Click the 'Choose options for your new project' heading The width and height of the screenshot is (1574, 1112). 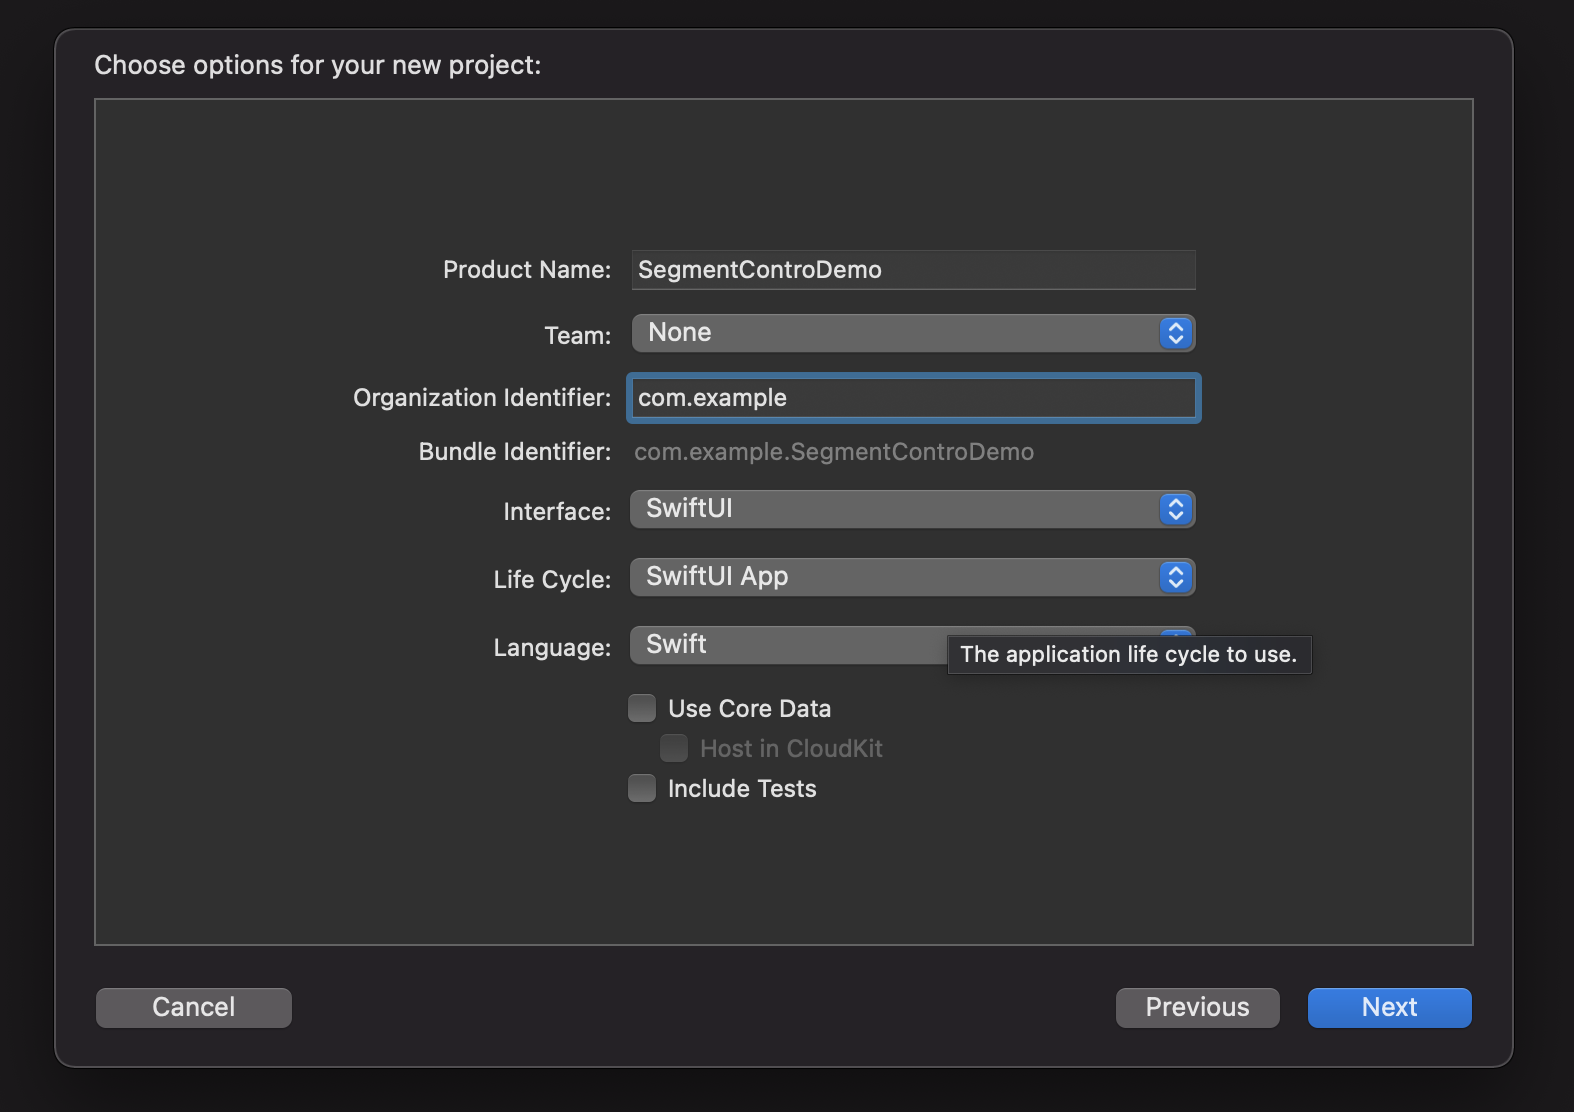317,65
